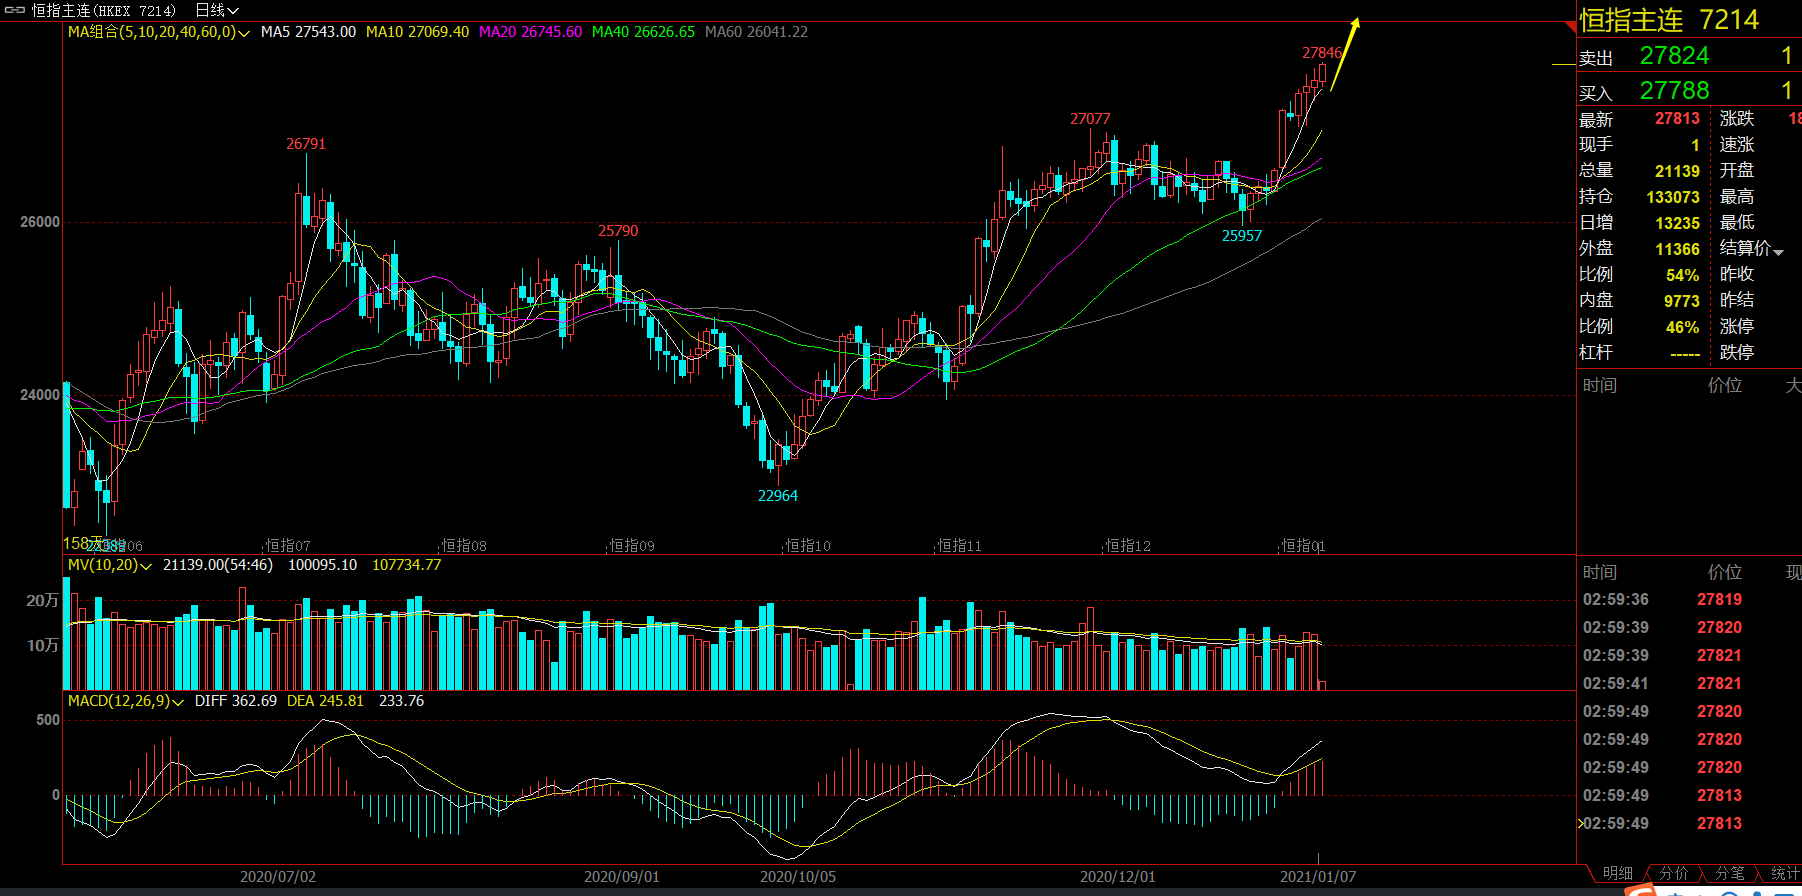Click the 买入 label
Image resolution: width=1802 pixels, height=896 pixels.
tap(1596, 94)
